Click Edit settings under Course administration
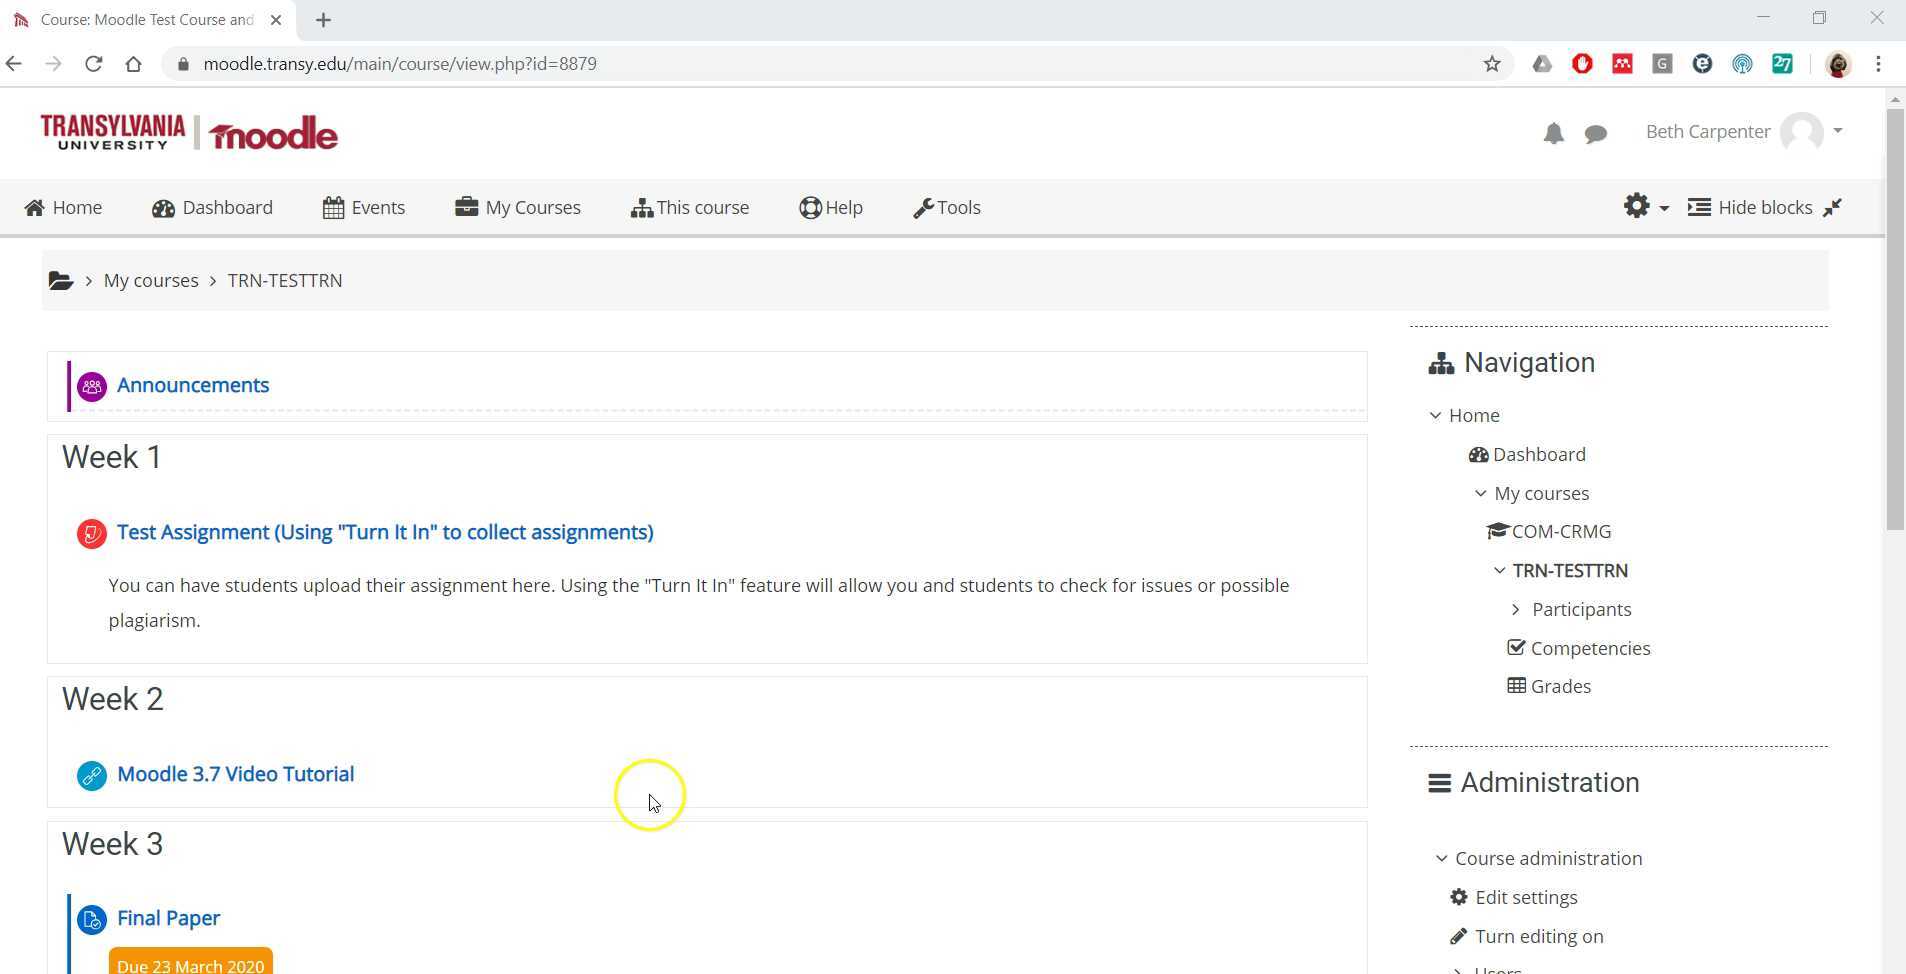This screenshot has width=1906, height=974. 1525,897
